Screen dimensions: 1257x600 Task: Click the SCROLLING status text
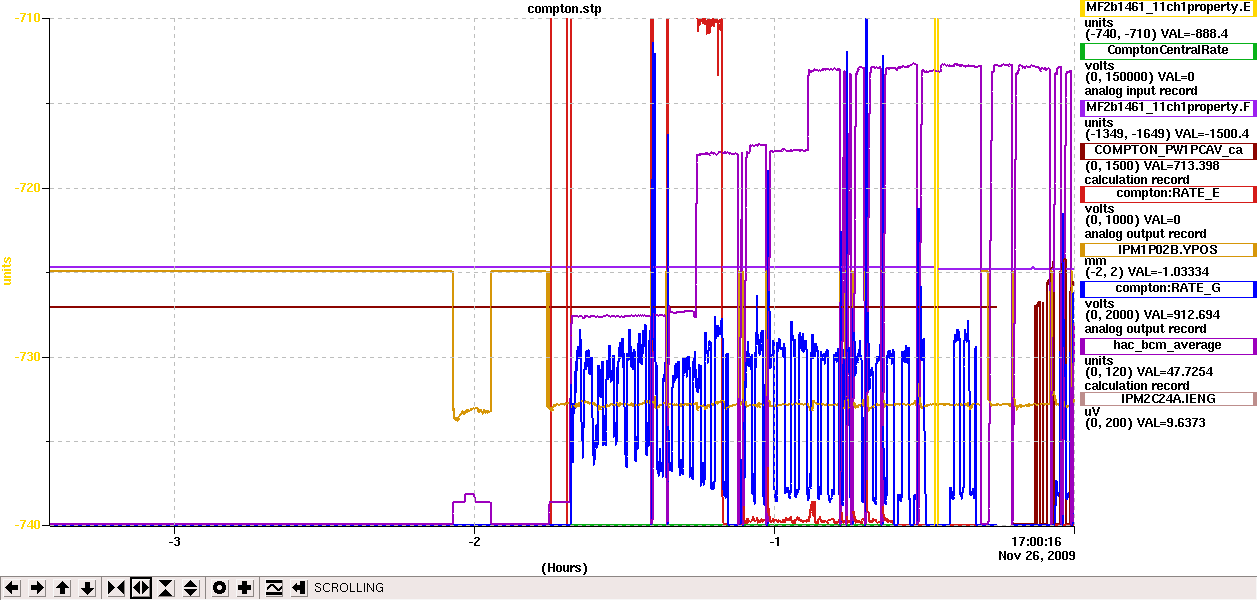[x=349, y=588]
